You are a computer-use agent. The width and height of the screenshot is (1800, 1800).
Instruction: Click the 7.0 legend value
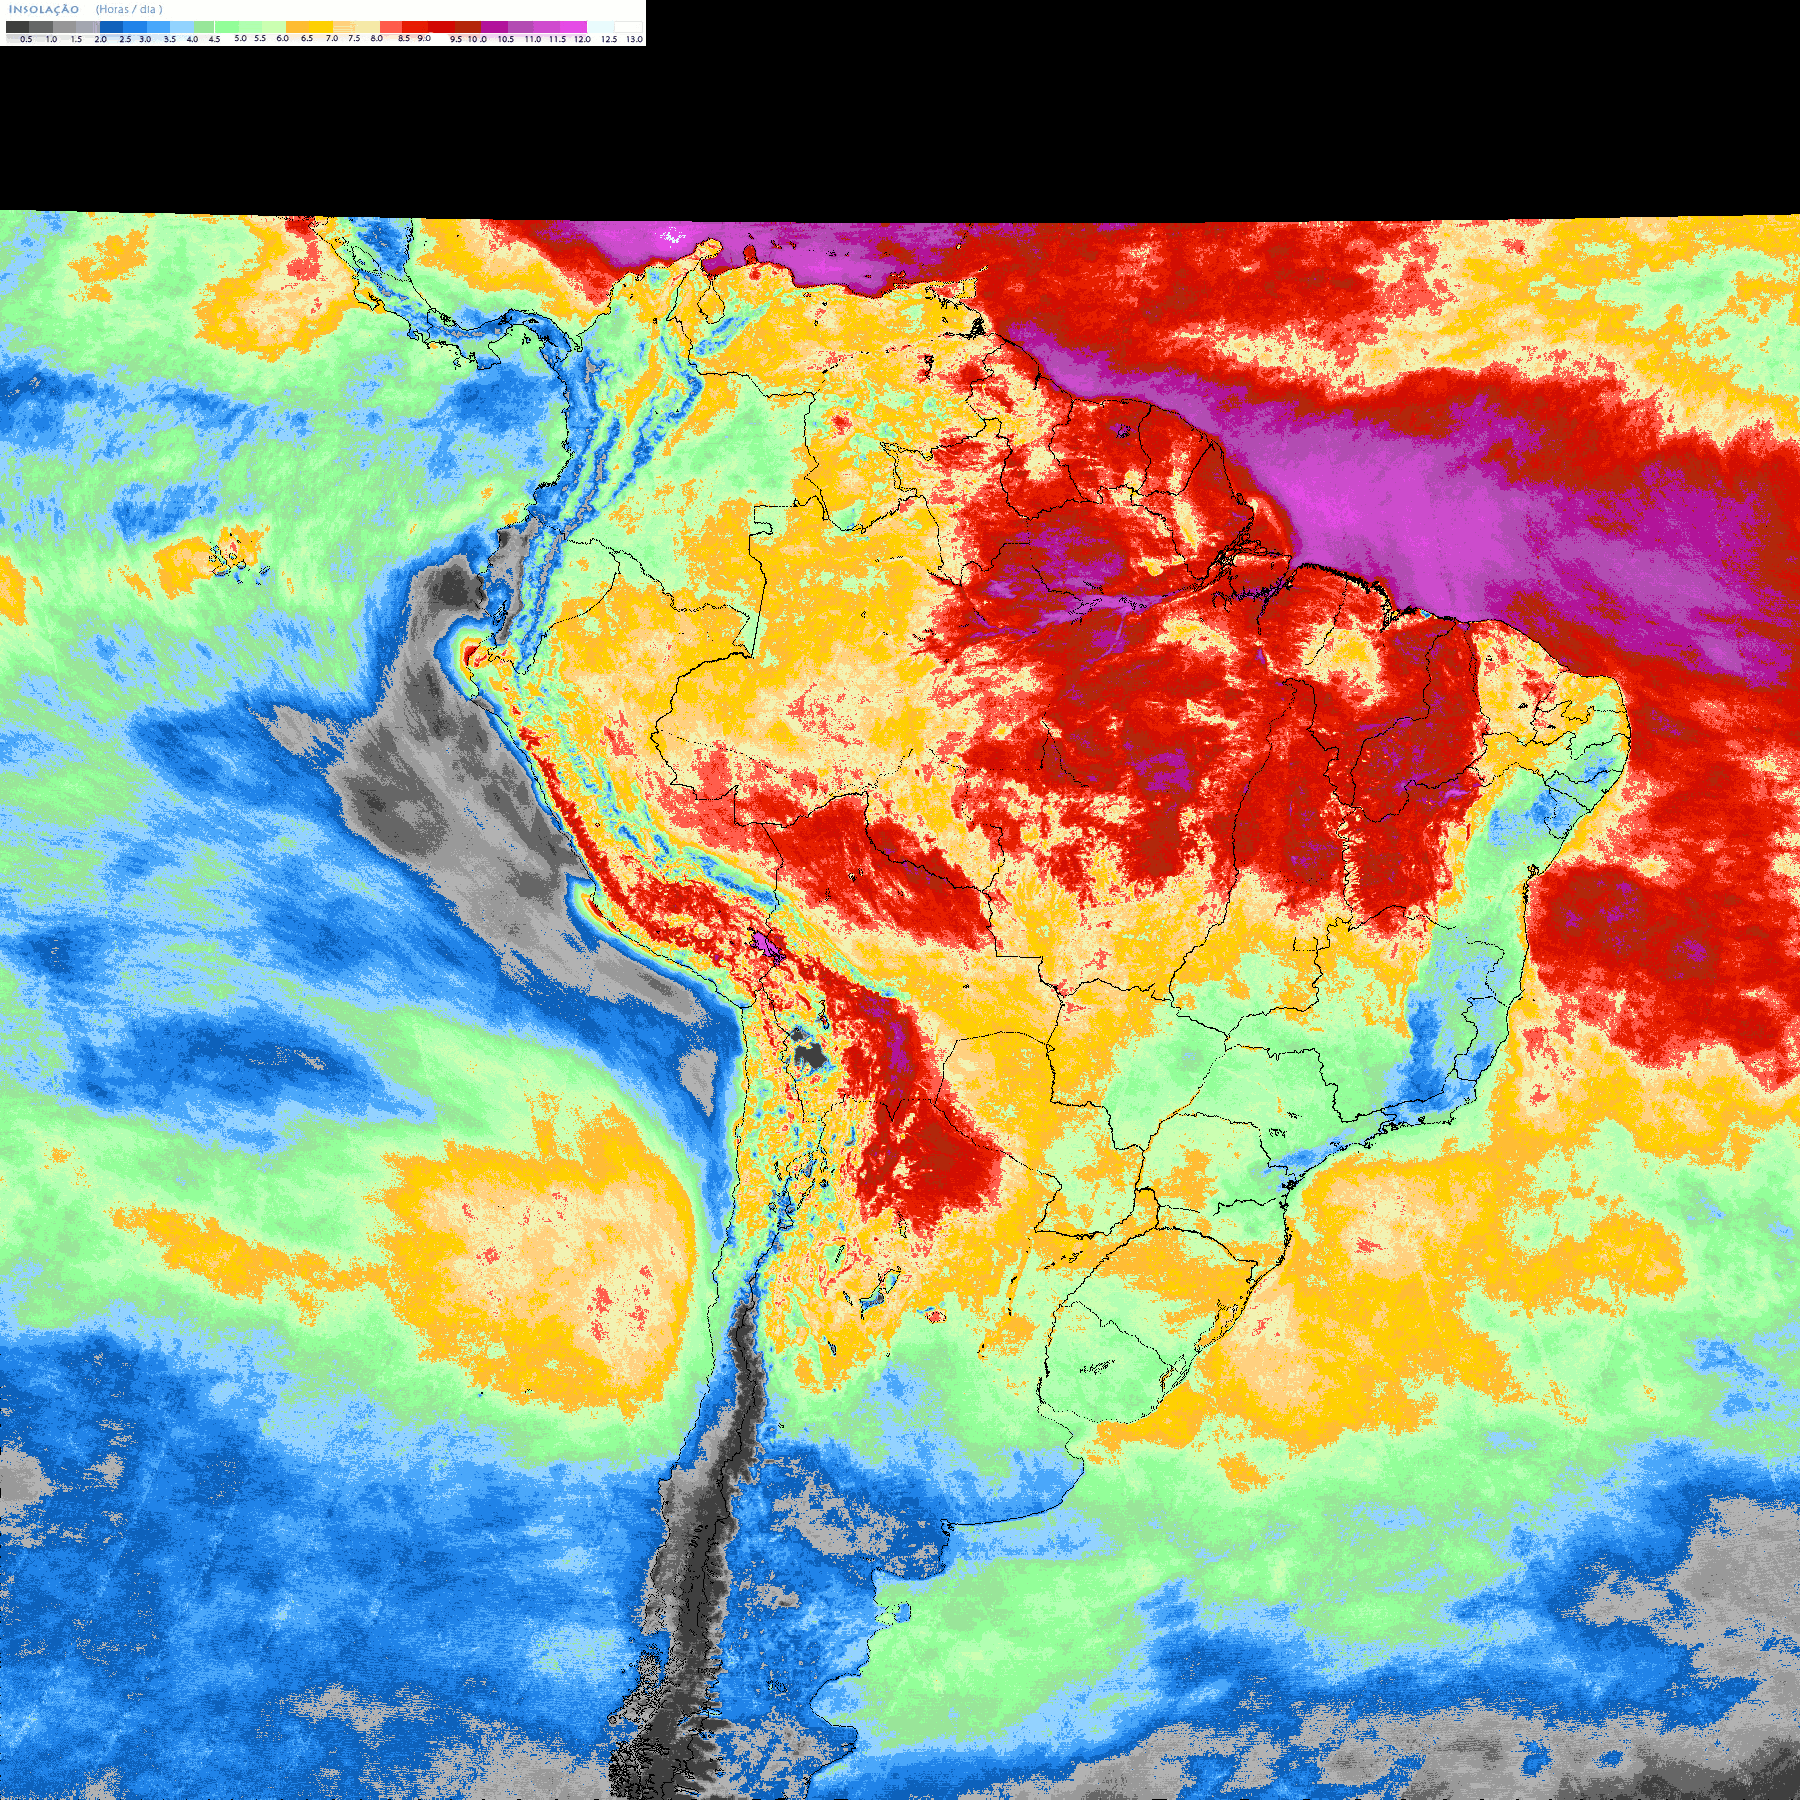click(332, 38)
